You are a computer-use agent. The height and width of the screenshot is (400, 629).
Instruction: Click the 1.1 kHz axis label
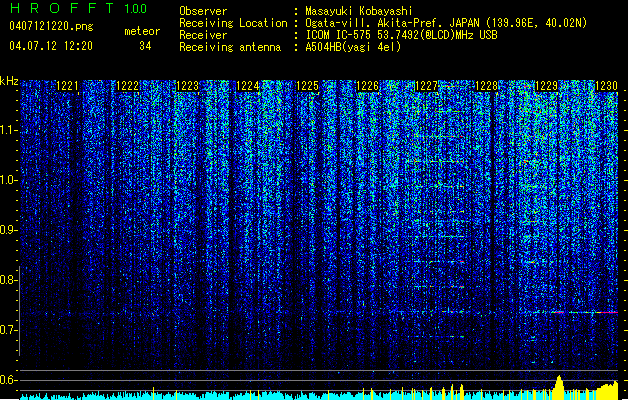[x=8, y=130]
